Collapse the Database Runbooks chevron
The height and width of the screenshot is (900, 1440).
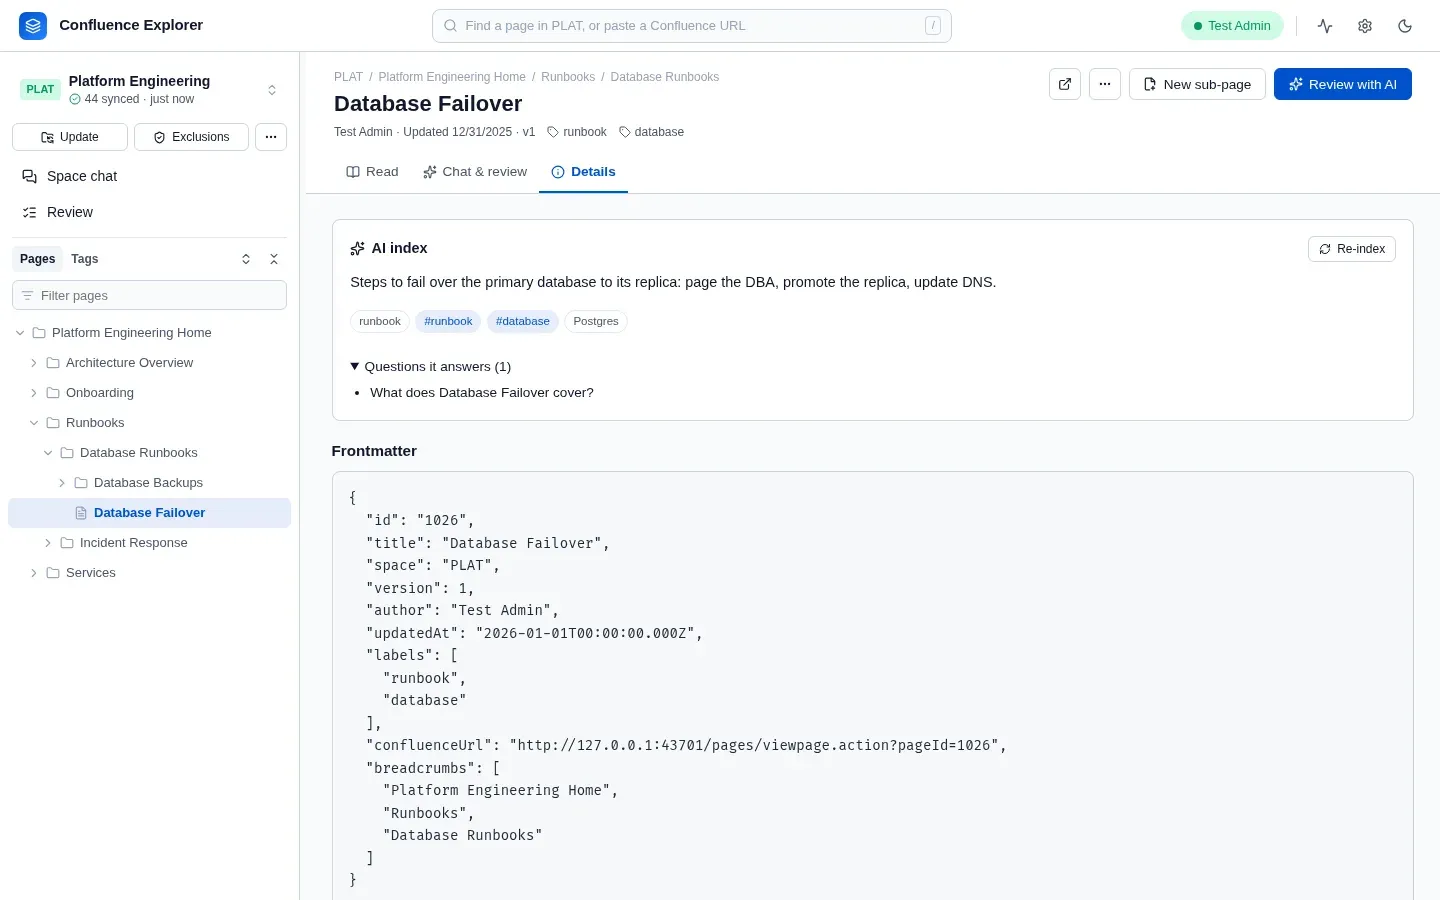pos(48,453)
